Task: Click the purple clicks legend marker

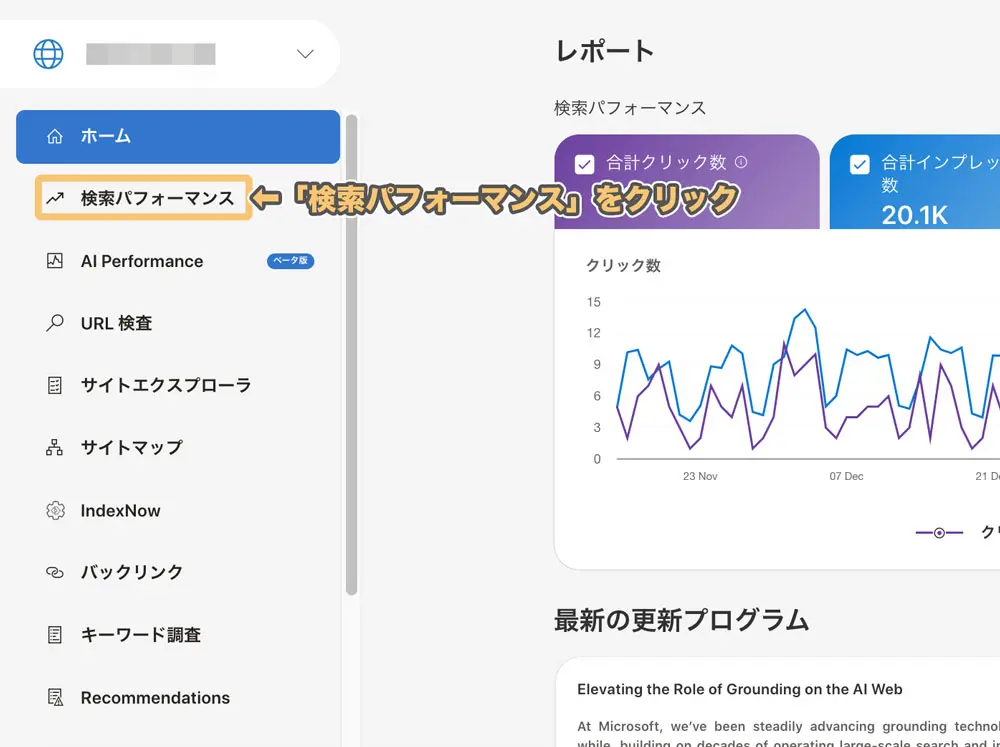Action: (939, 533)
